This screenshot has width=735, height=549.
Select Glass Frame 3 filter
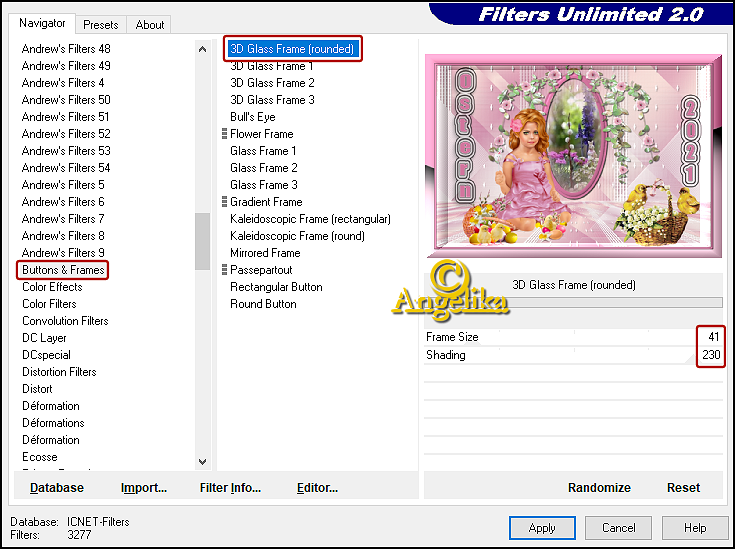[263, 185]
